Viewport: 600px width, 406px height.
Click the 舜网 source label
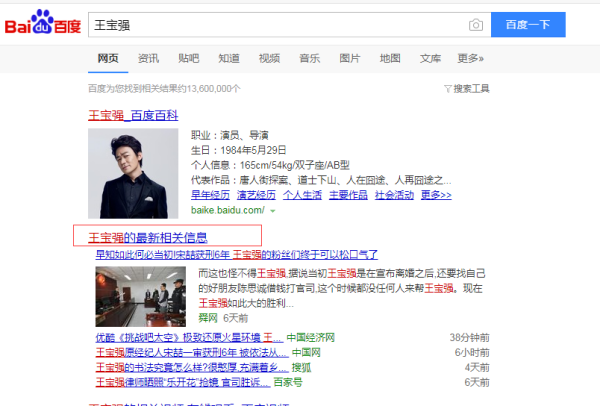click(208, 318)
